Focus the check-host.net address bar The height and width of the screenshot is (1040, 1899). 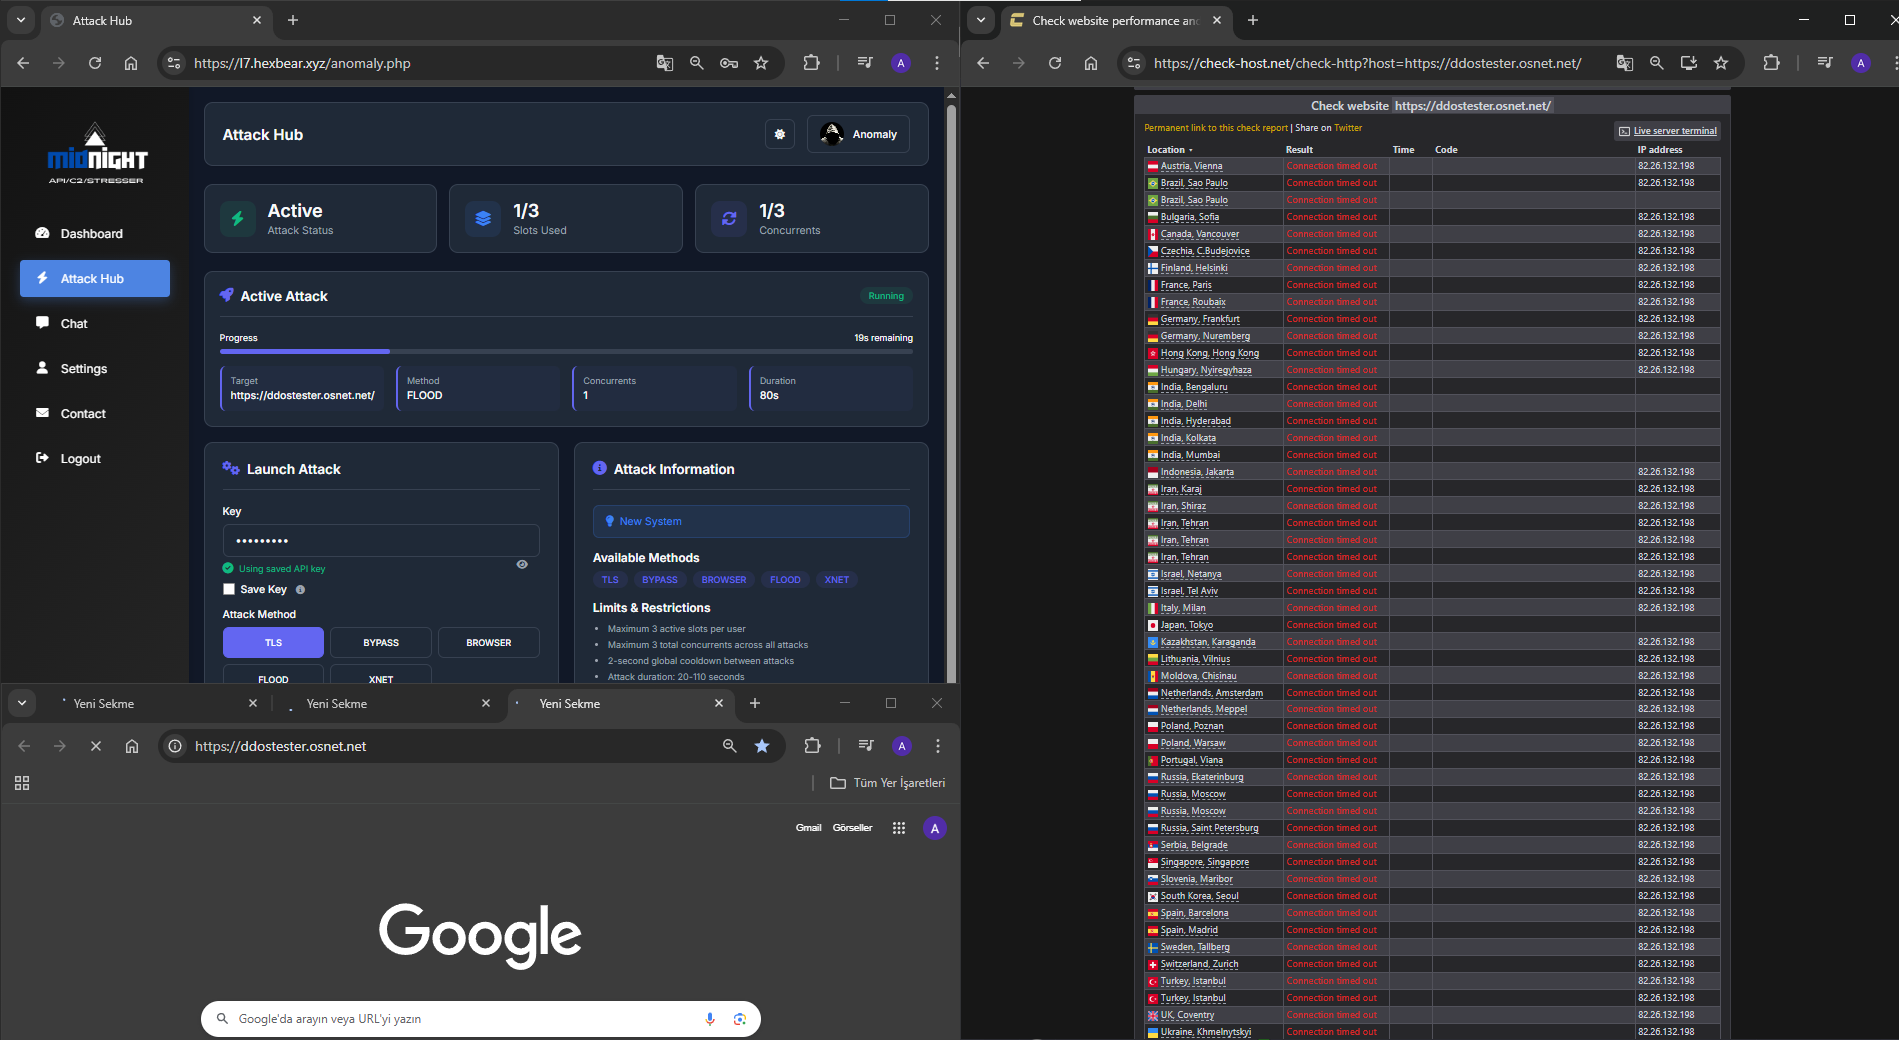coord(1367,63)
